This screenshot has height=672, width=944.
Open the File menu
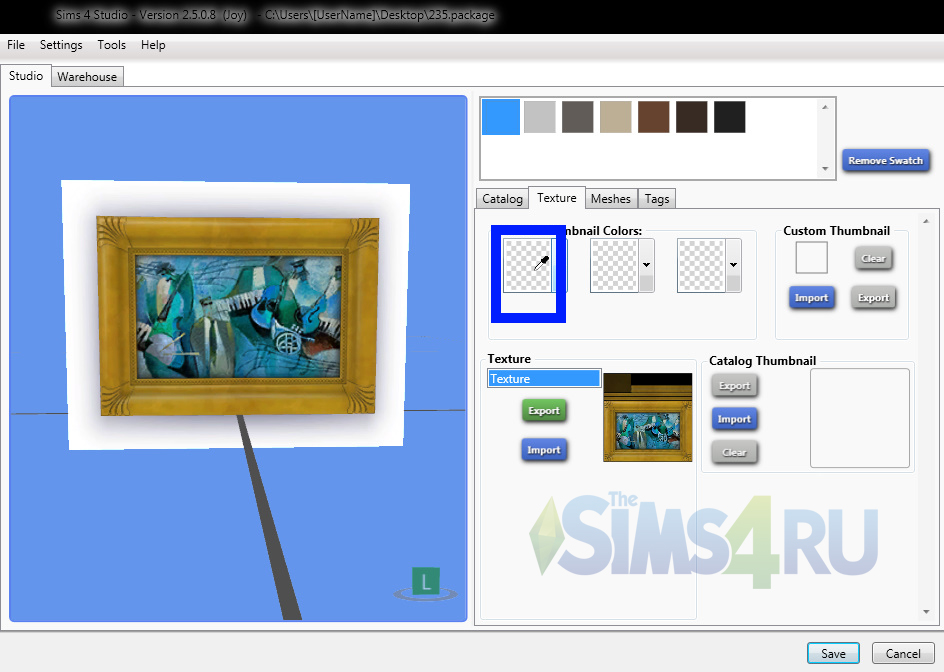coord(16,45)
